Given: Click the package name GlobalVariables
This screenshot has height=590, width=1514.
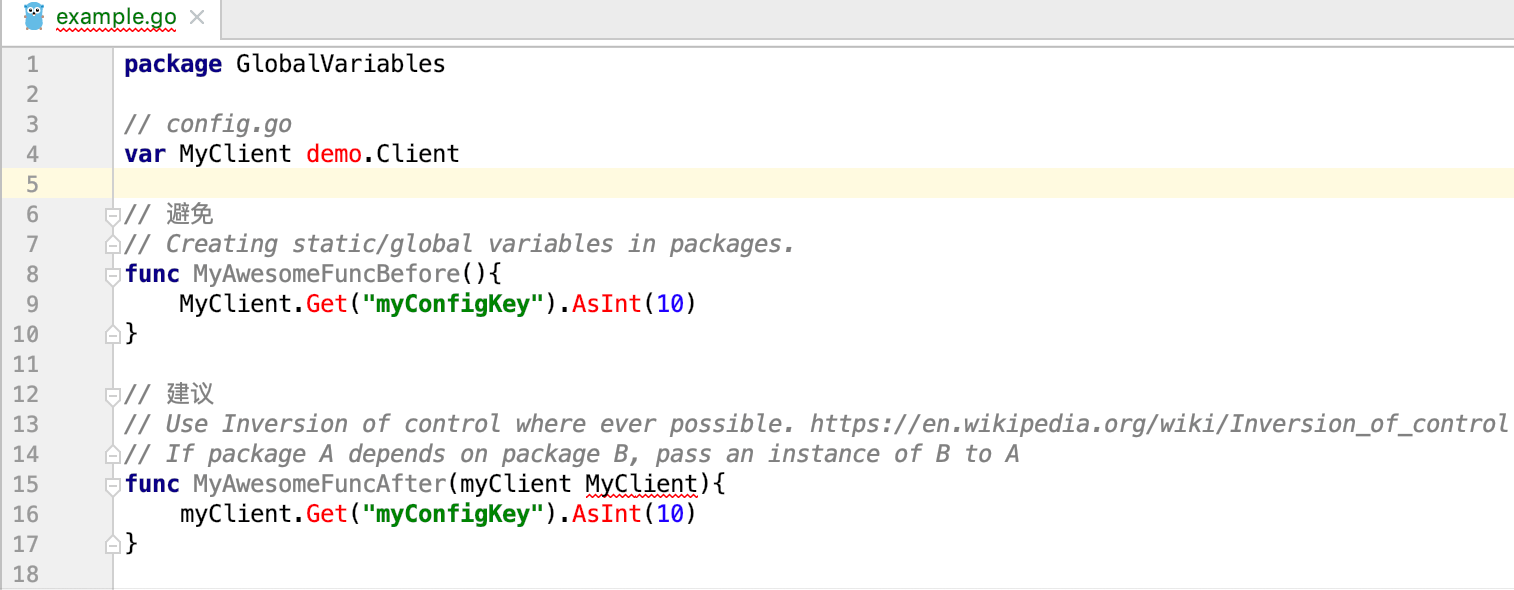Looking at the screenshot, I should [x=341, y=64].
